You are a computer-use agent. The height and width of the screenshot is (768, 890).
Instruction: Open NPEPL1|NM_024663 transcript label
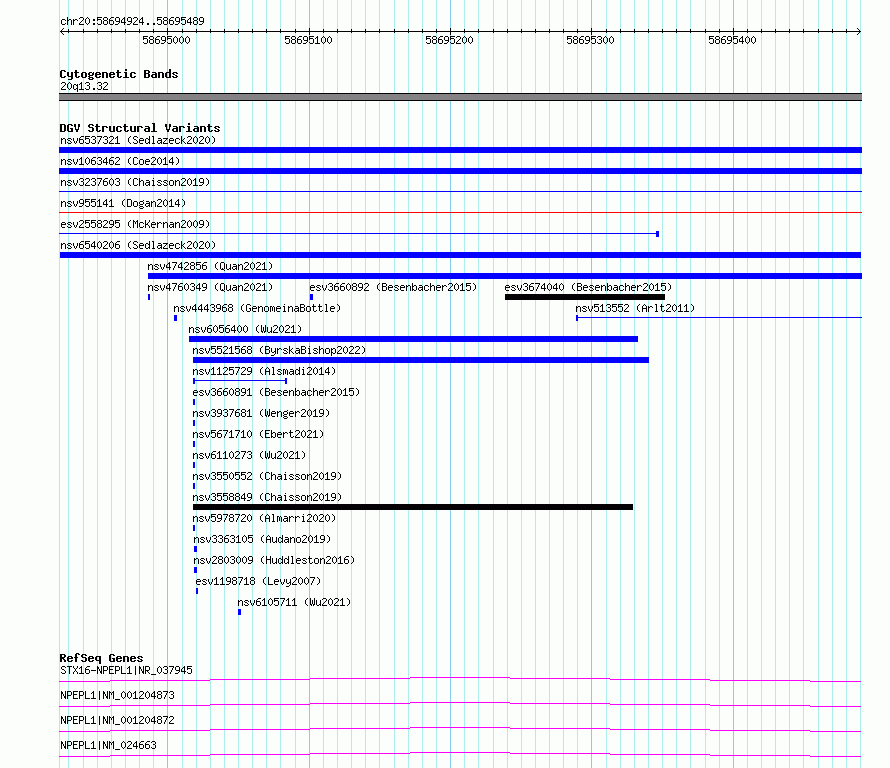pyautogui.click(x=108, y=745)
